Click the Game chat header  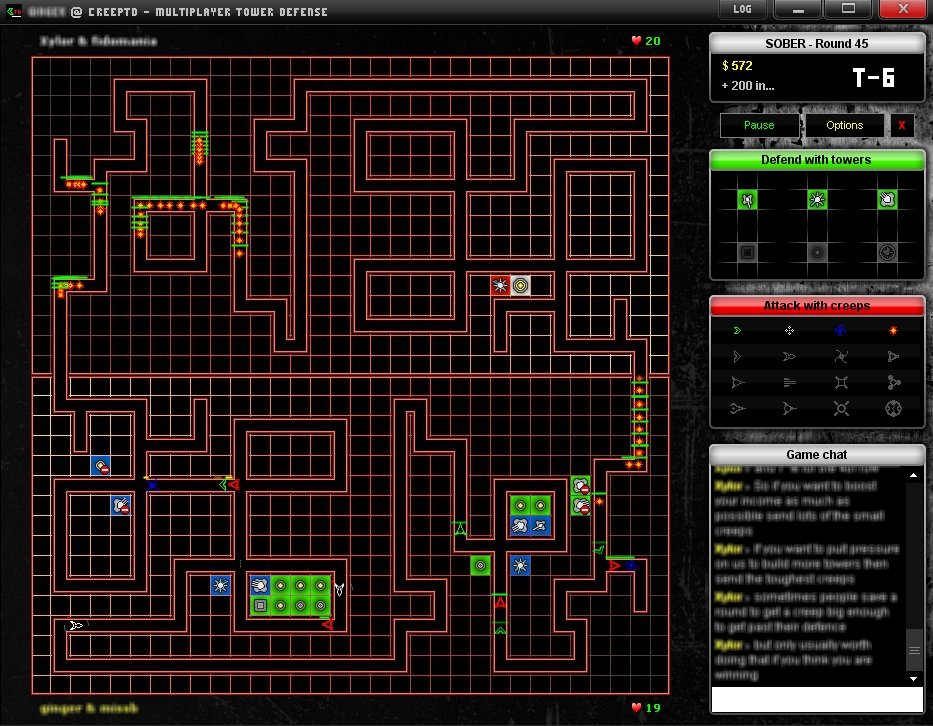pyautogui.click(x=816, y=455)
